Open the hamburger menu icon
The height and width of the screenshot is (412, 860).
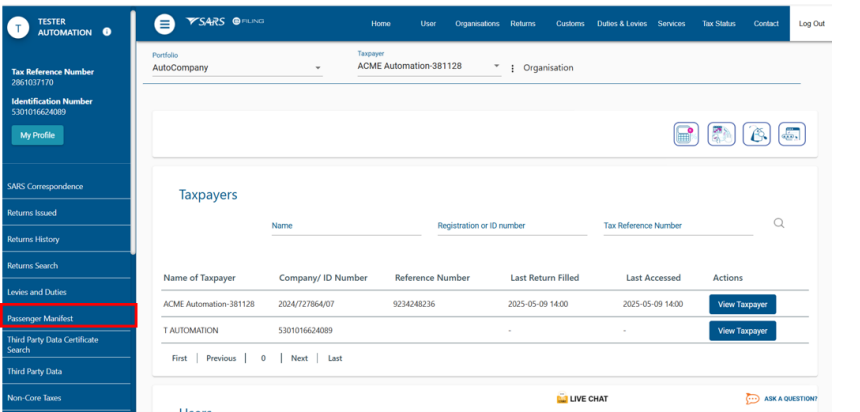click(x=165, y=23)
